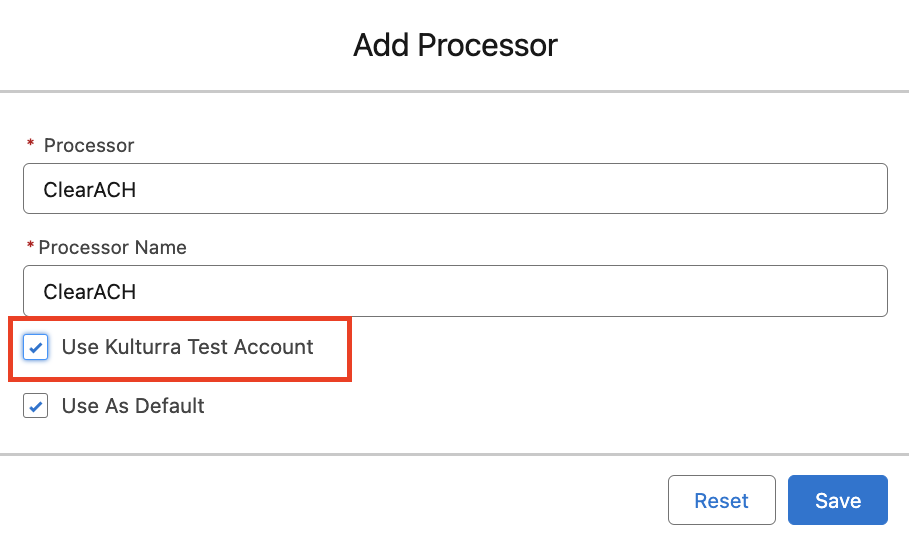Click the ClearACH text in Processor field
This screenshot has height=554, width=909.
pos(90,189)
